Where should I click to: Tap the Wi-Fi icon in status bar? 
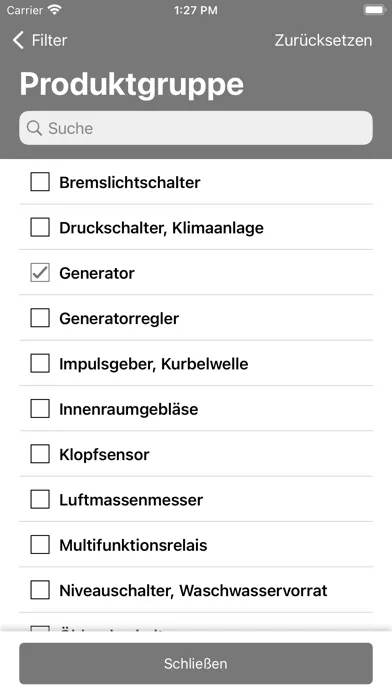point(55,10)
